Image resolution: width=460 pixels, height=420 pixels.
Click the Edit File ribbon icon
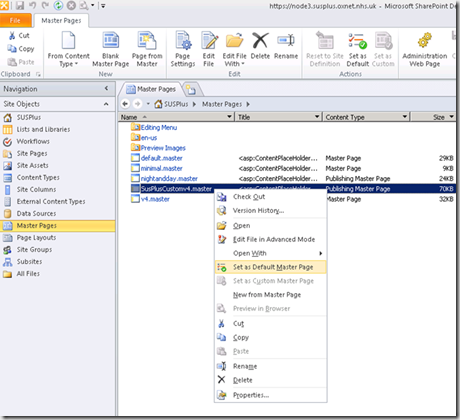(x=209, y=41)
